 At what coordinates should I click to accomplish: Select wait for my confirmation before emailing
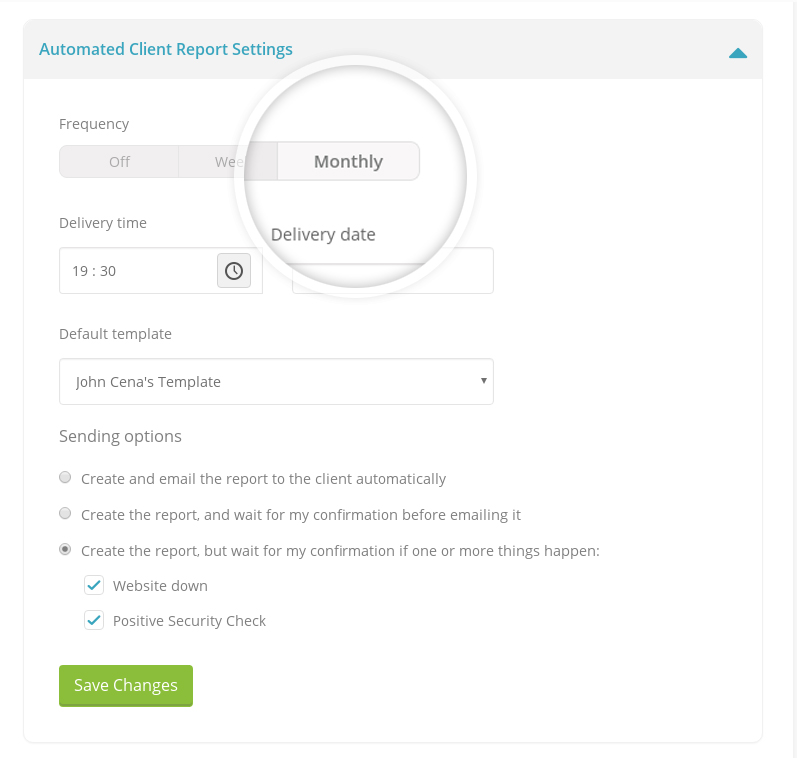[x=65, y=514]
